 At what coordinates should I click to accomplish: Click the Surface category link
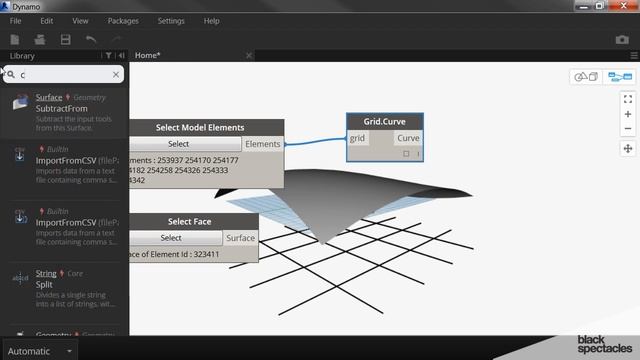click(49, 98)
